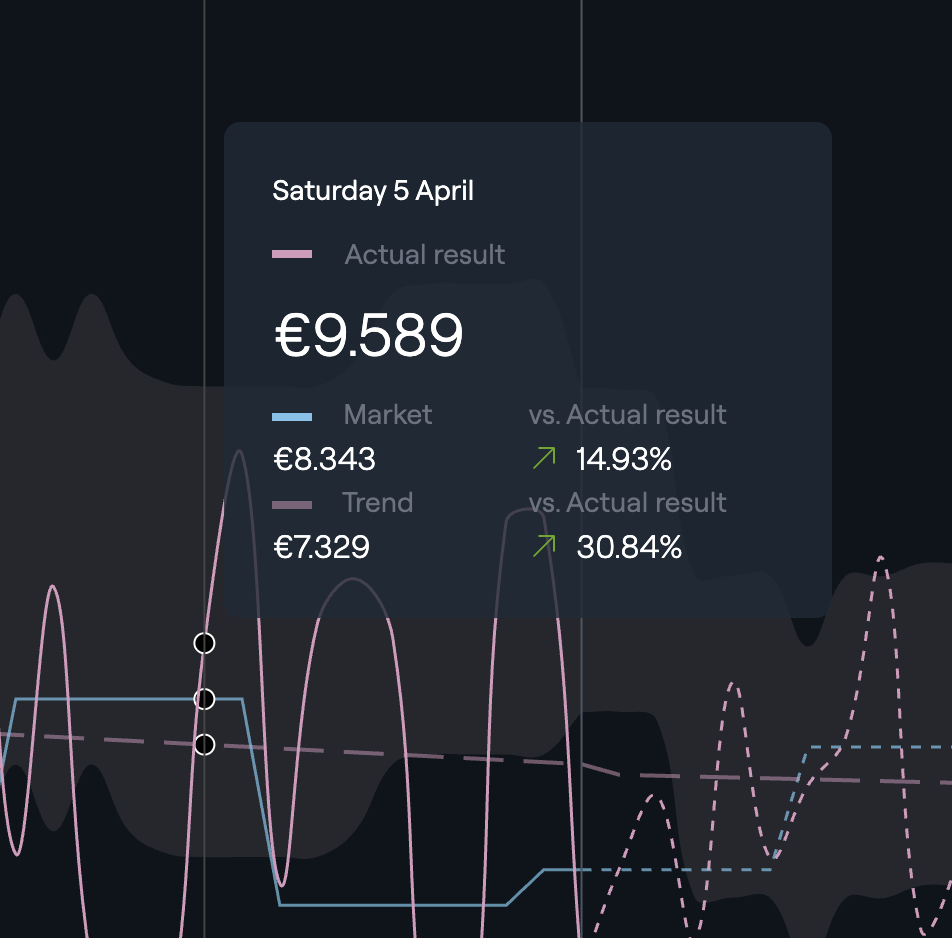Click the vs. Actual result label beside Trend

point(627,503)
